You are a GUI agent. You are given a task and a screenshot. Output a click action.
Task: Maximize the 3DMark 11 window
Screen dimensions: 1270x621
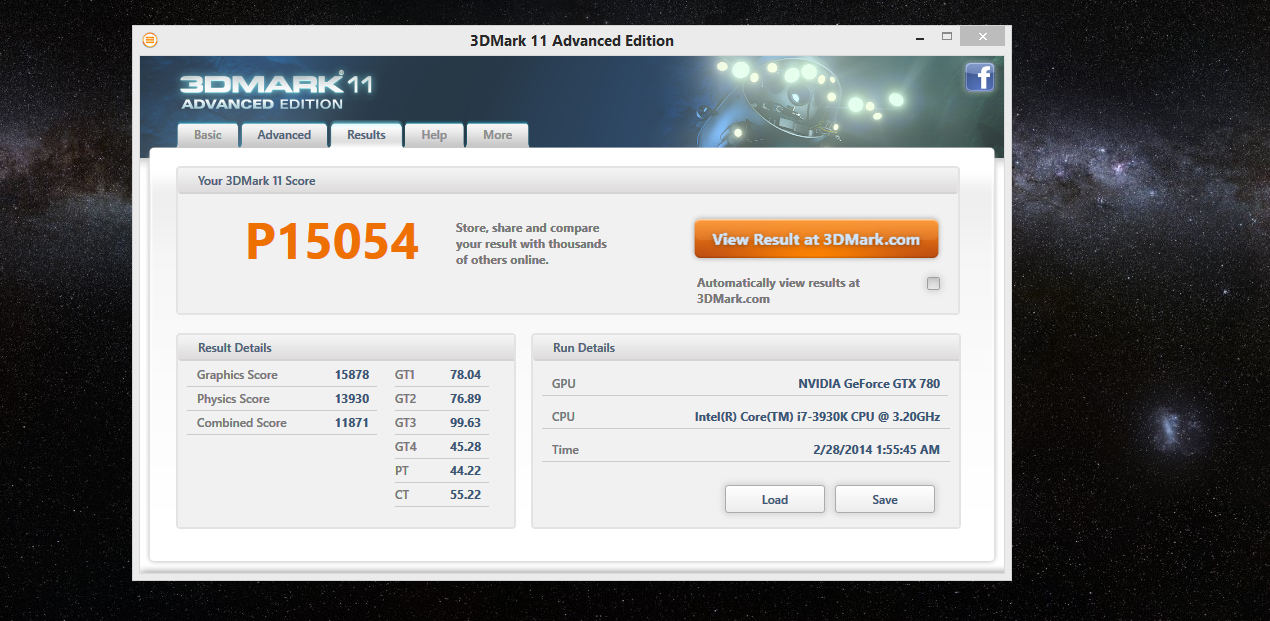click(x=947, y=37)
